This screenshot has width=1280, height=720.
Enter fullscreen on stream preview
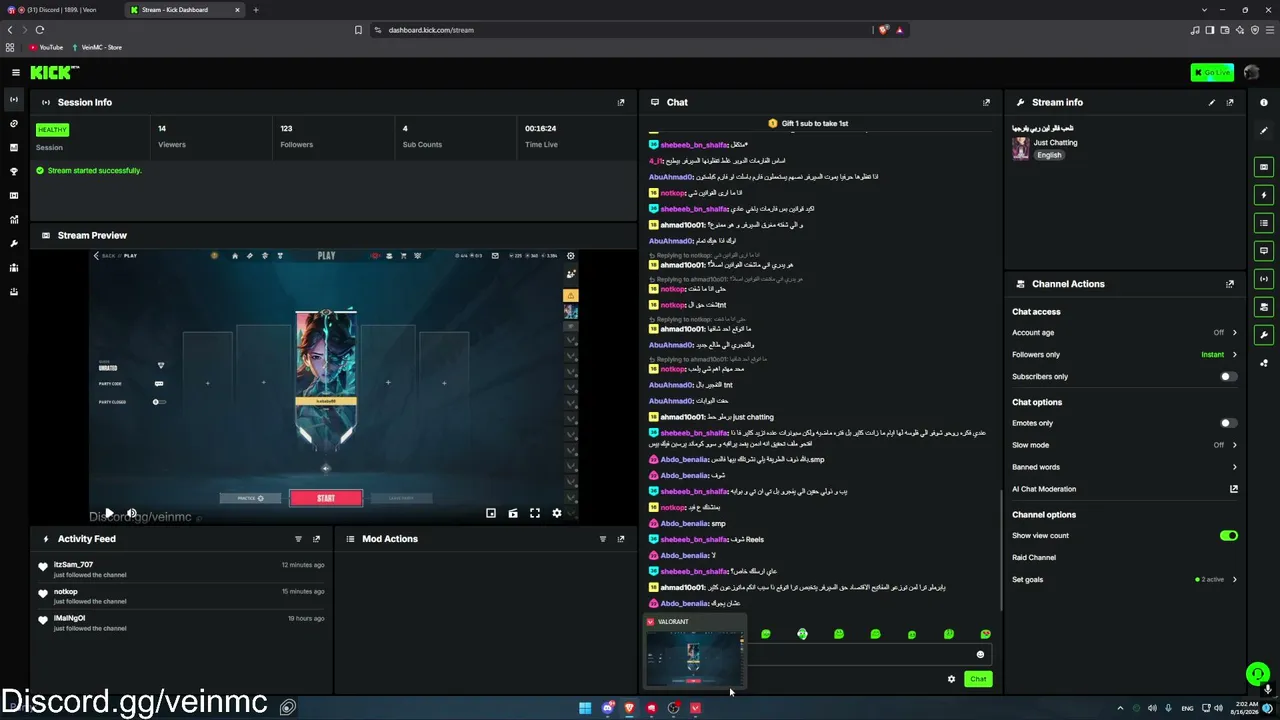[535, 513]
